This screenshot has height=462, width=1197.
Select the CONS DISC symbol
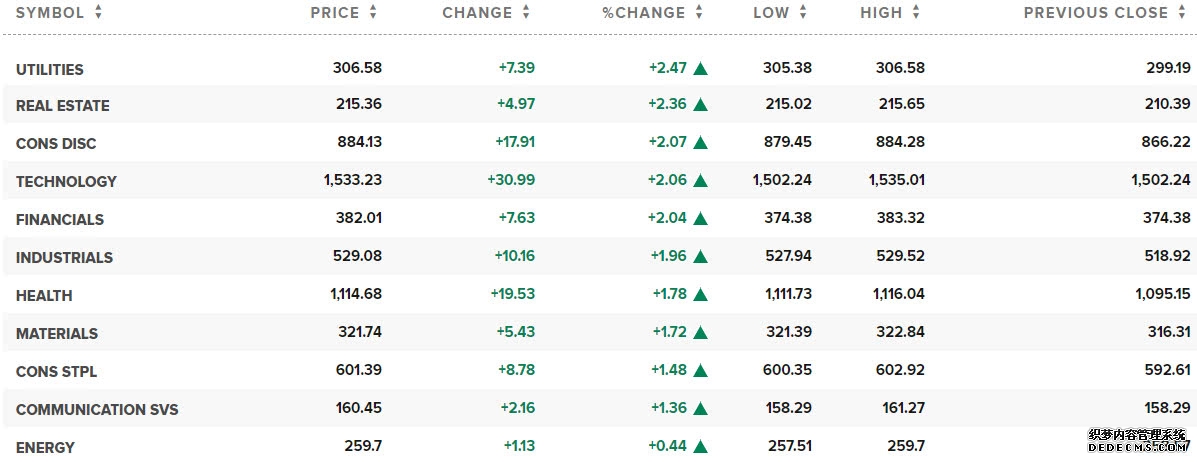coord(56,144)
